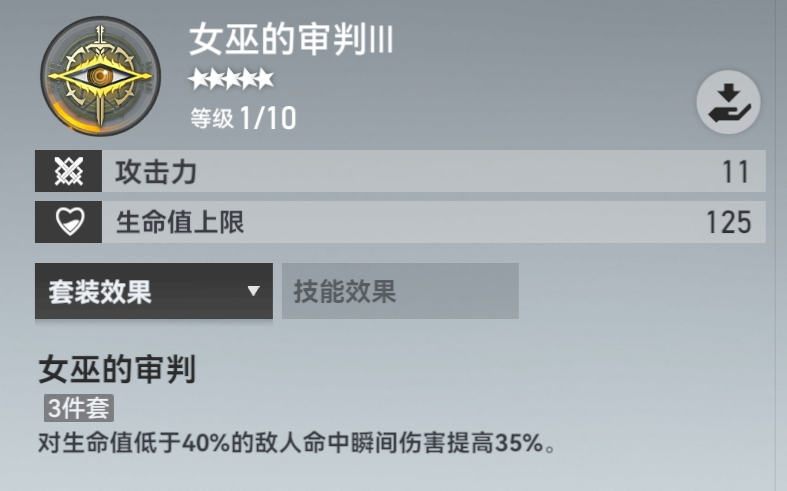This screenshot has height=491, width=787.
Task: Click the orange progress arc on emblem
Action: 65,117
